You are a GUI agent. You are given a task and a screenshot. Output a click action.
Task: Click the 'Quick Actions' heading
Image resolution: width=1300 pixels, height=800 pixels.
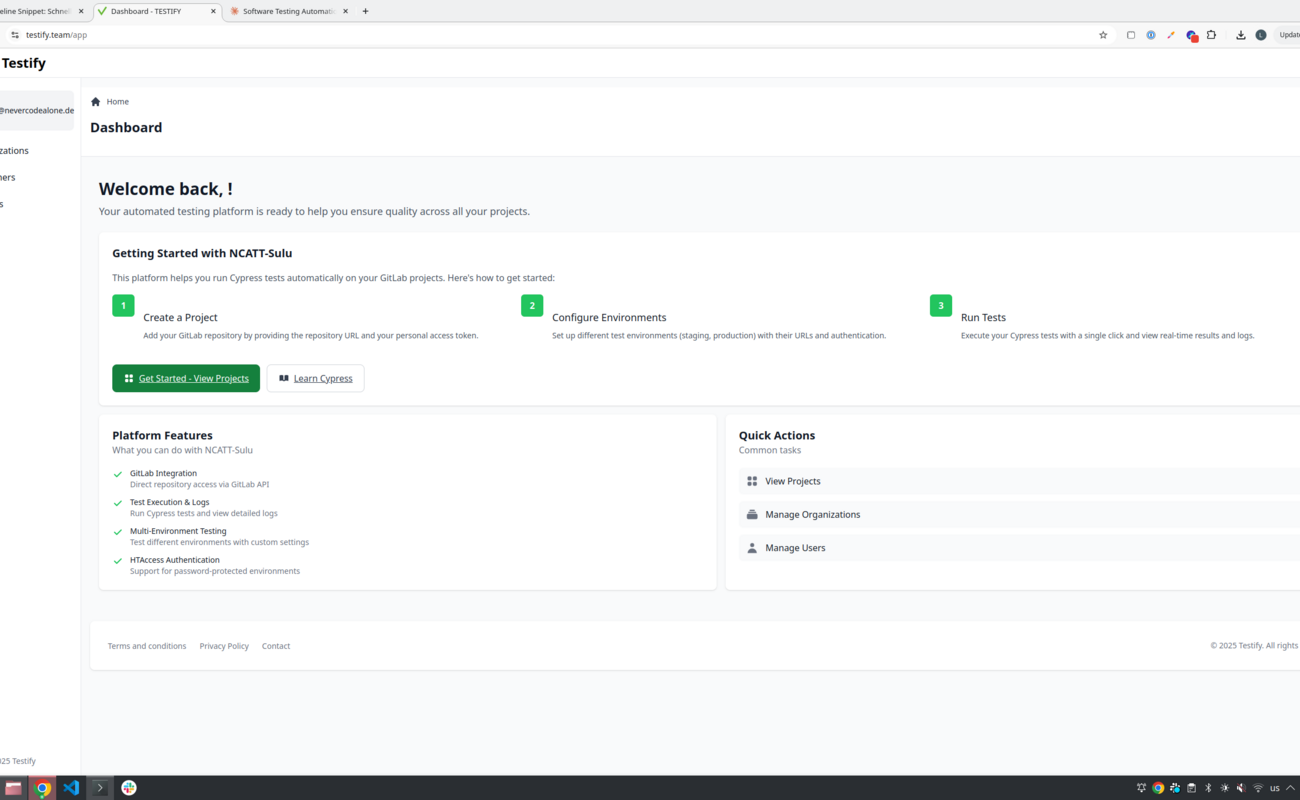[777, 436]
